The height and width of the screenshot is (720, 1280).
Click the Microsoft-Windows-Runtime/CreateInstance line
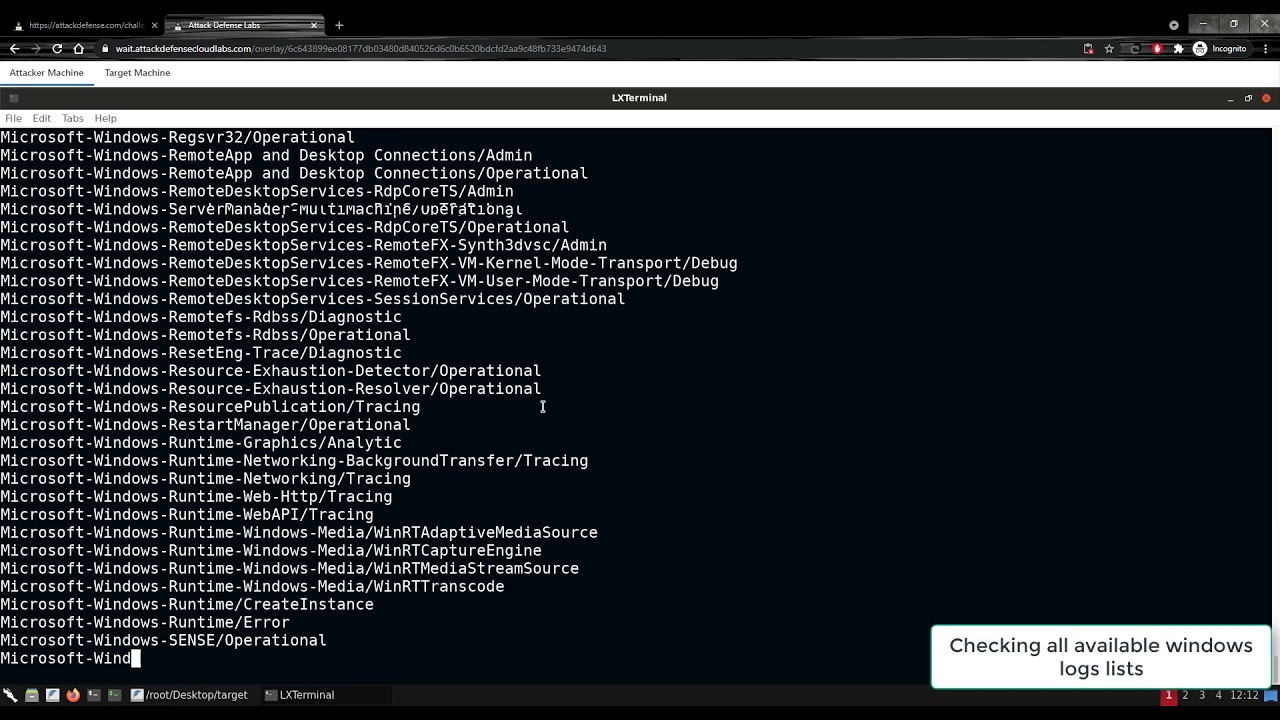187,604
